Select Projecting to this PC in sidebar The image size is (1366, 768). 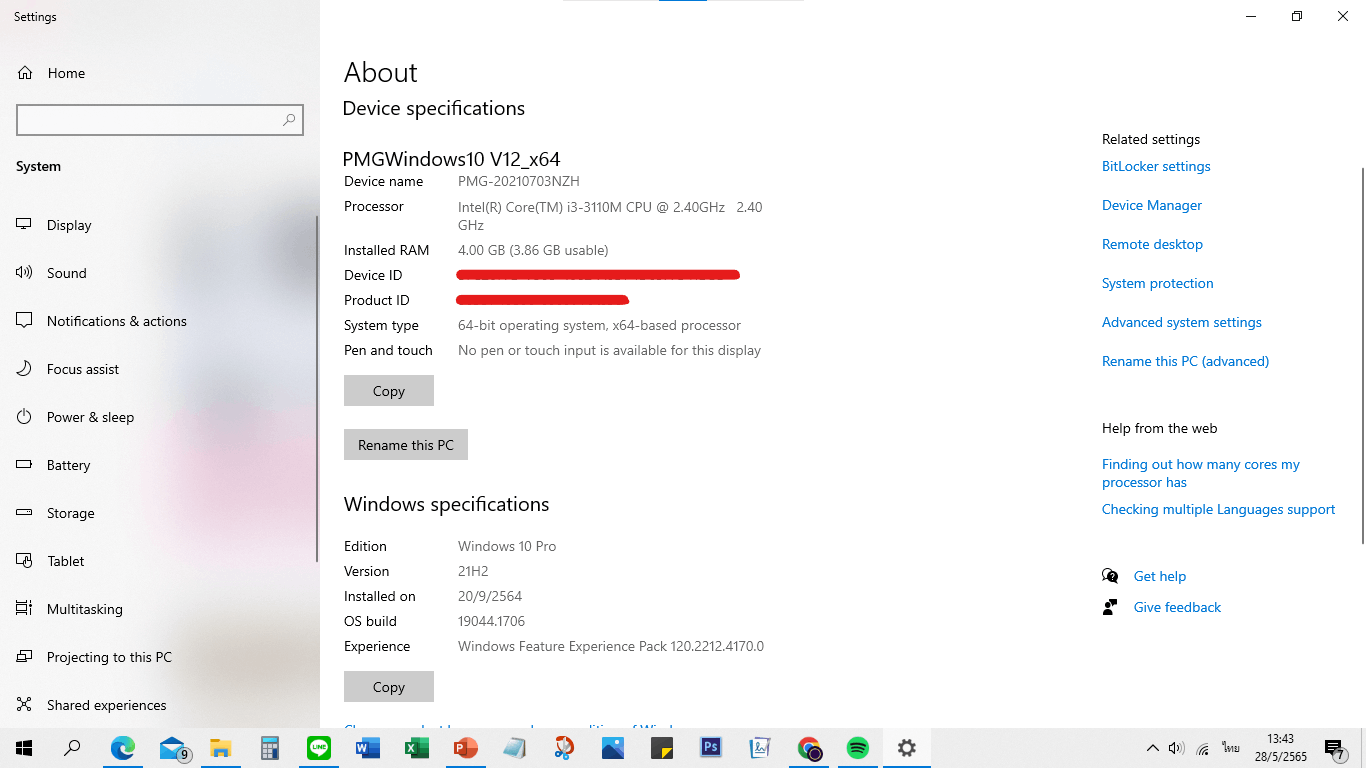pyautogui.click(x=160, y=657)
